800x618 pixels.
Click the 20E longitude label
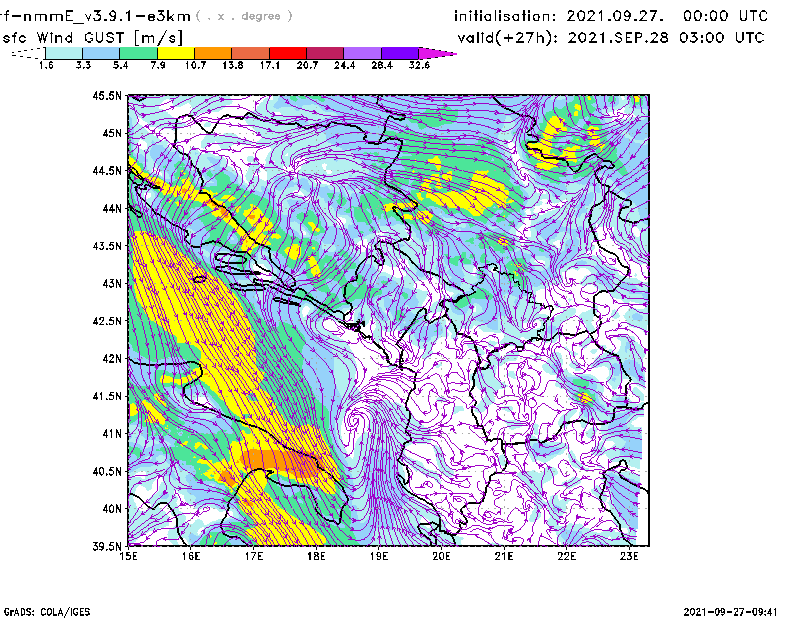[441, 556]
